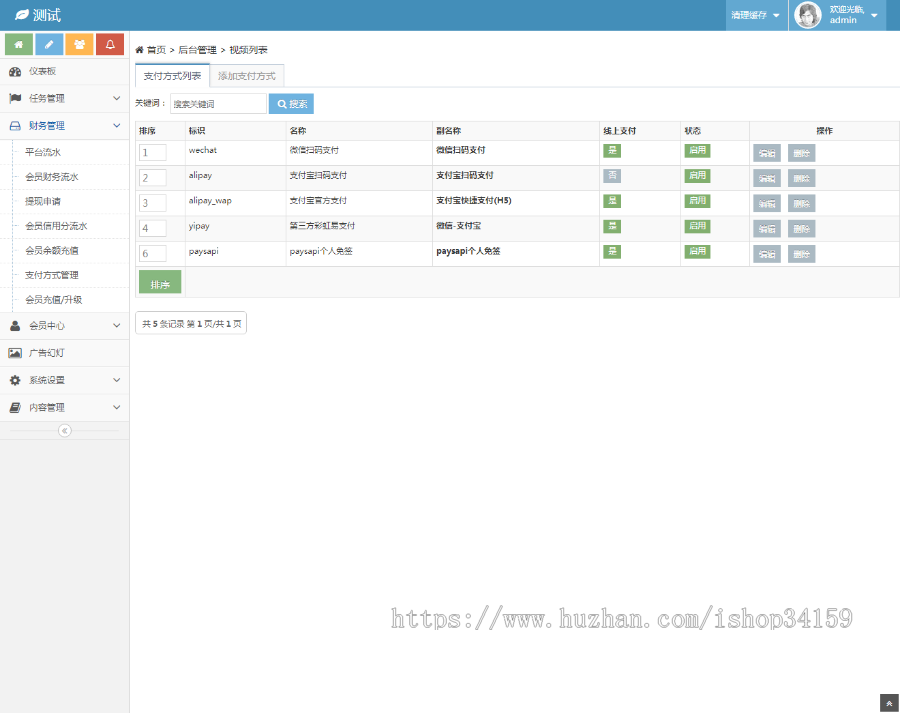Toggle enabled status for wechat row

[697, 151]
